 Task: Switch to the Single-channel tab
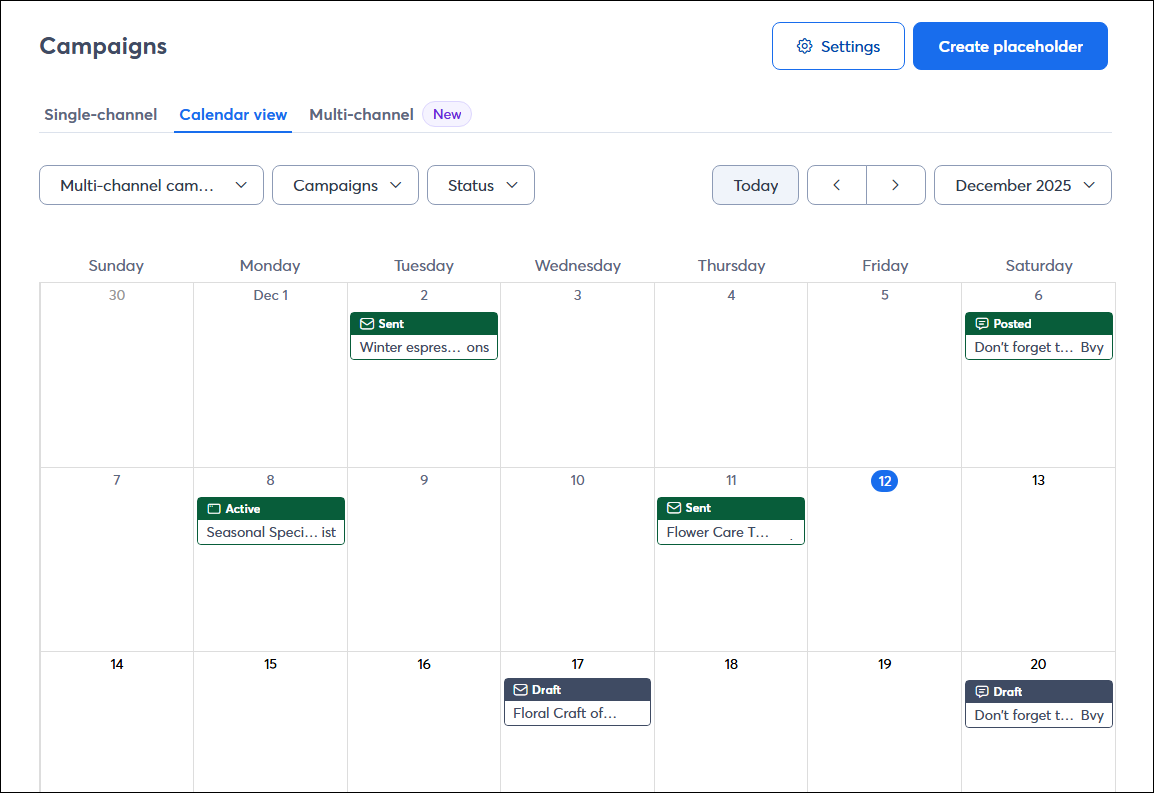[100, 114]
